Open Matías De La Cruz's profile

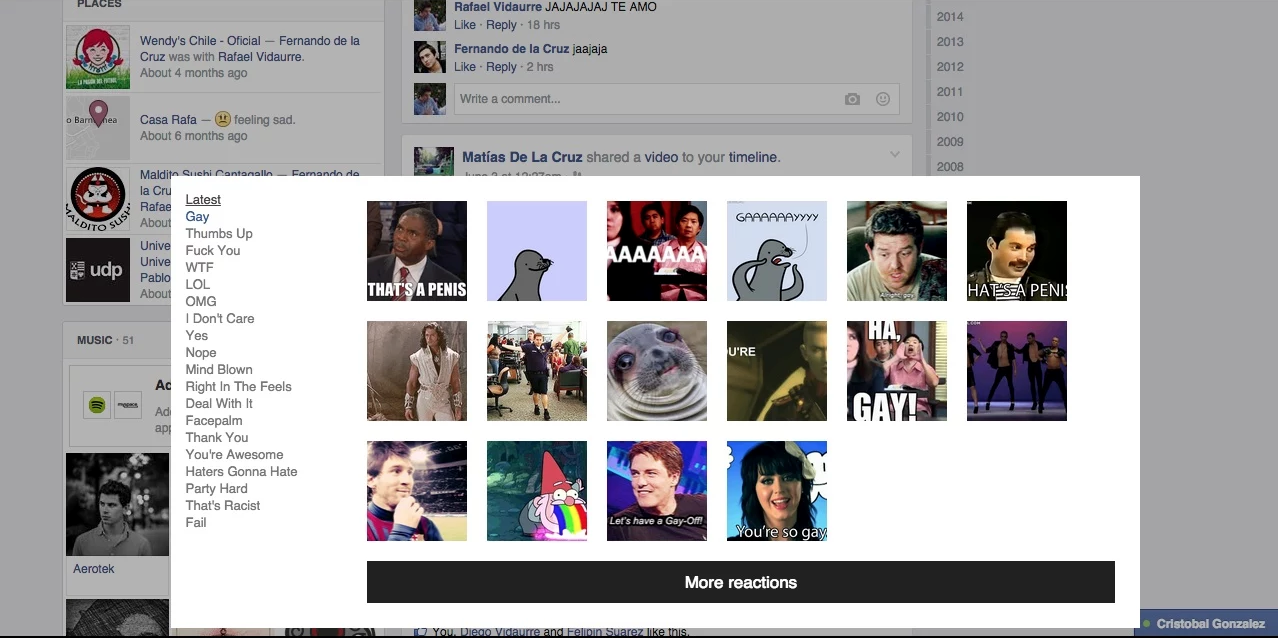point(522,157)
